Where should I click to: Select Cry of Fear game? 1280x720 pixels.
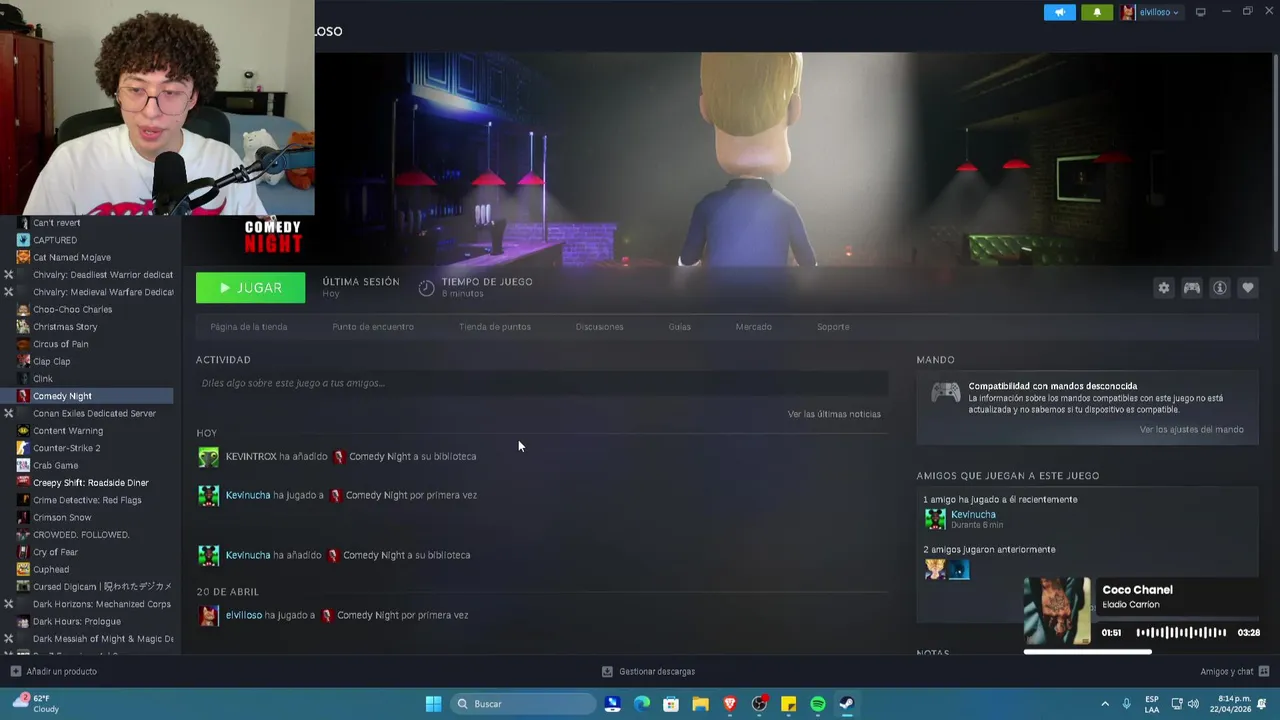(x=55, y=552)
